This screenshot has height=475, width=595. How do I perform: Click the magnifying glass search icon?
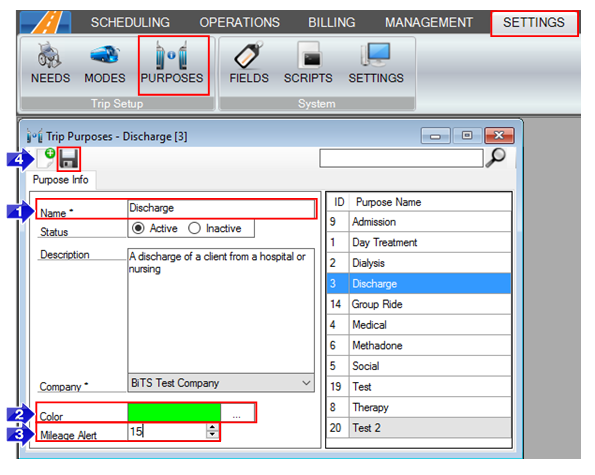496,157
